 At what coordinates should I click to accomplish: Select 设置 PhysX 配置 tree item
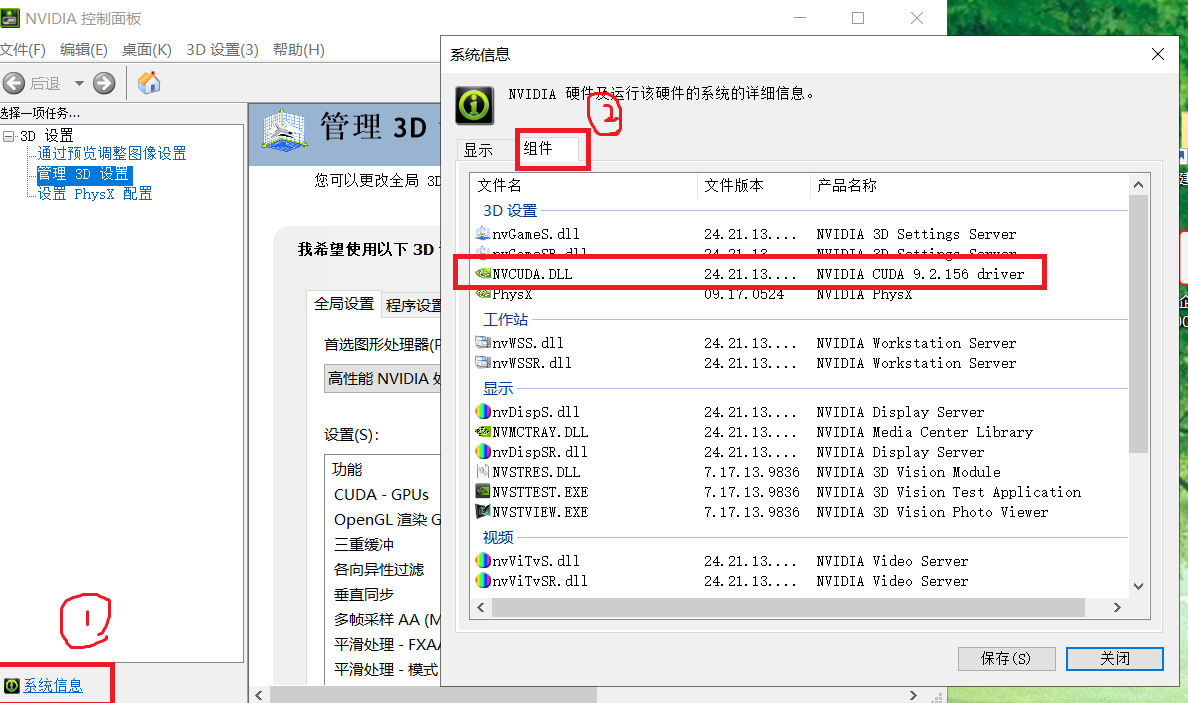pyautogui.click(x=95, y=194)
